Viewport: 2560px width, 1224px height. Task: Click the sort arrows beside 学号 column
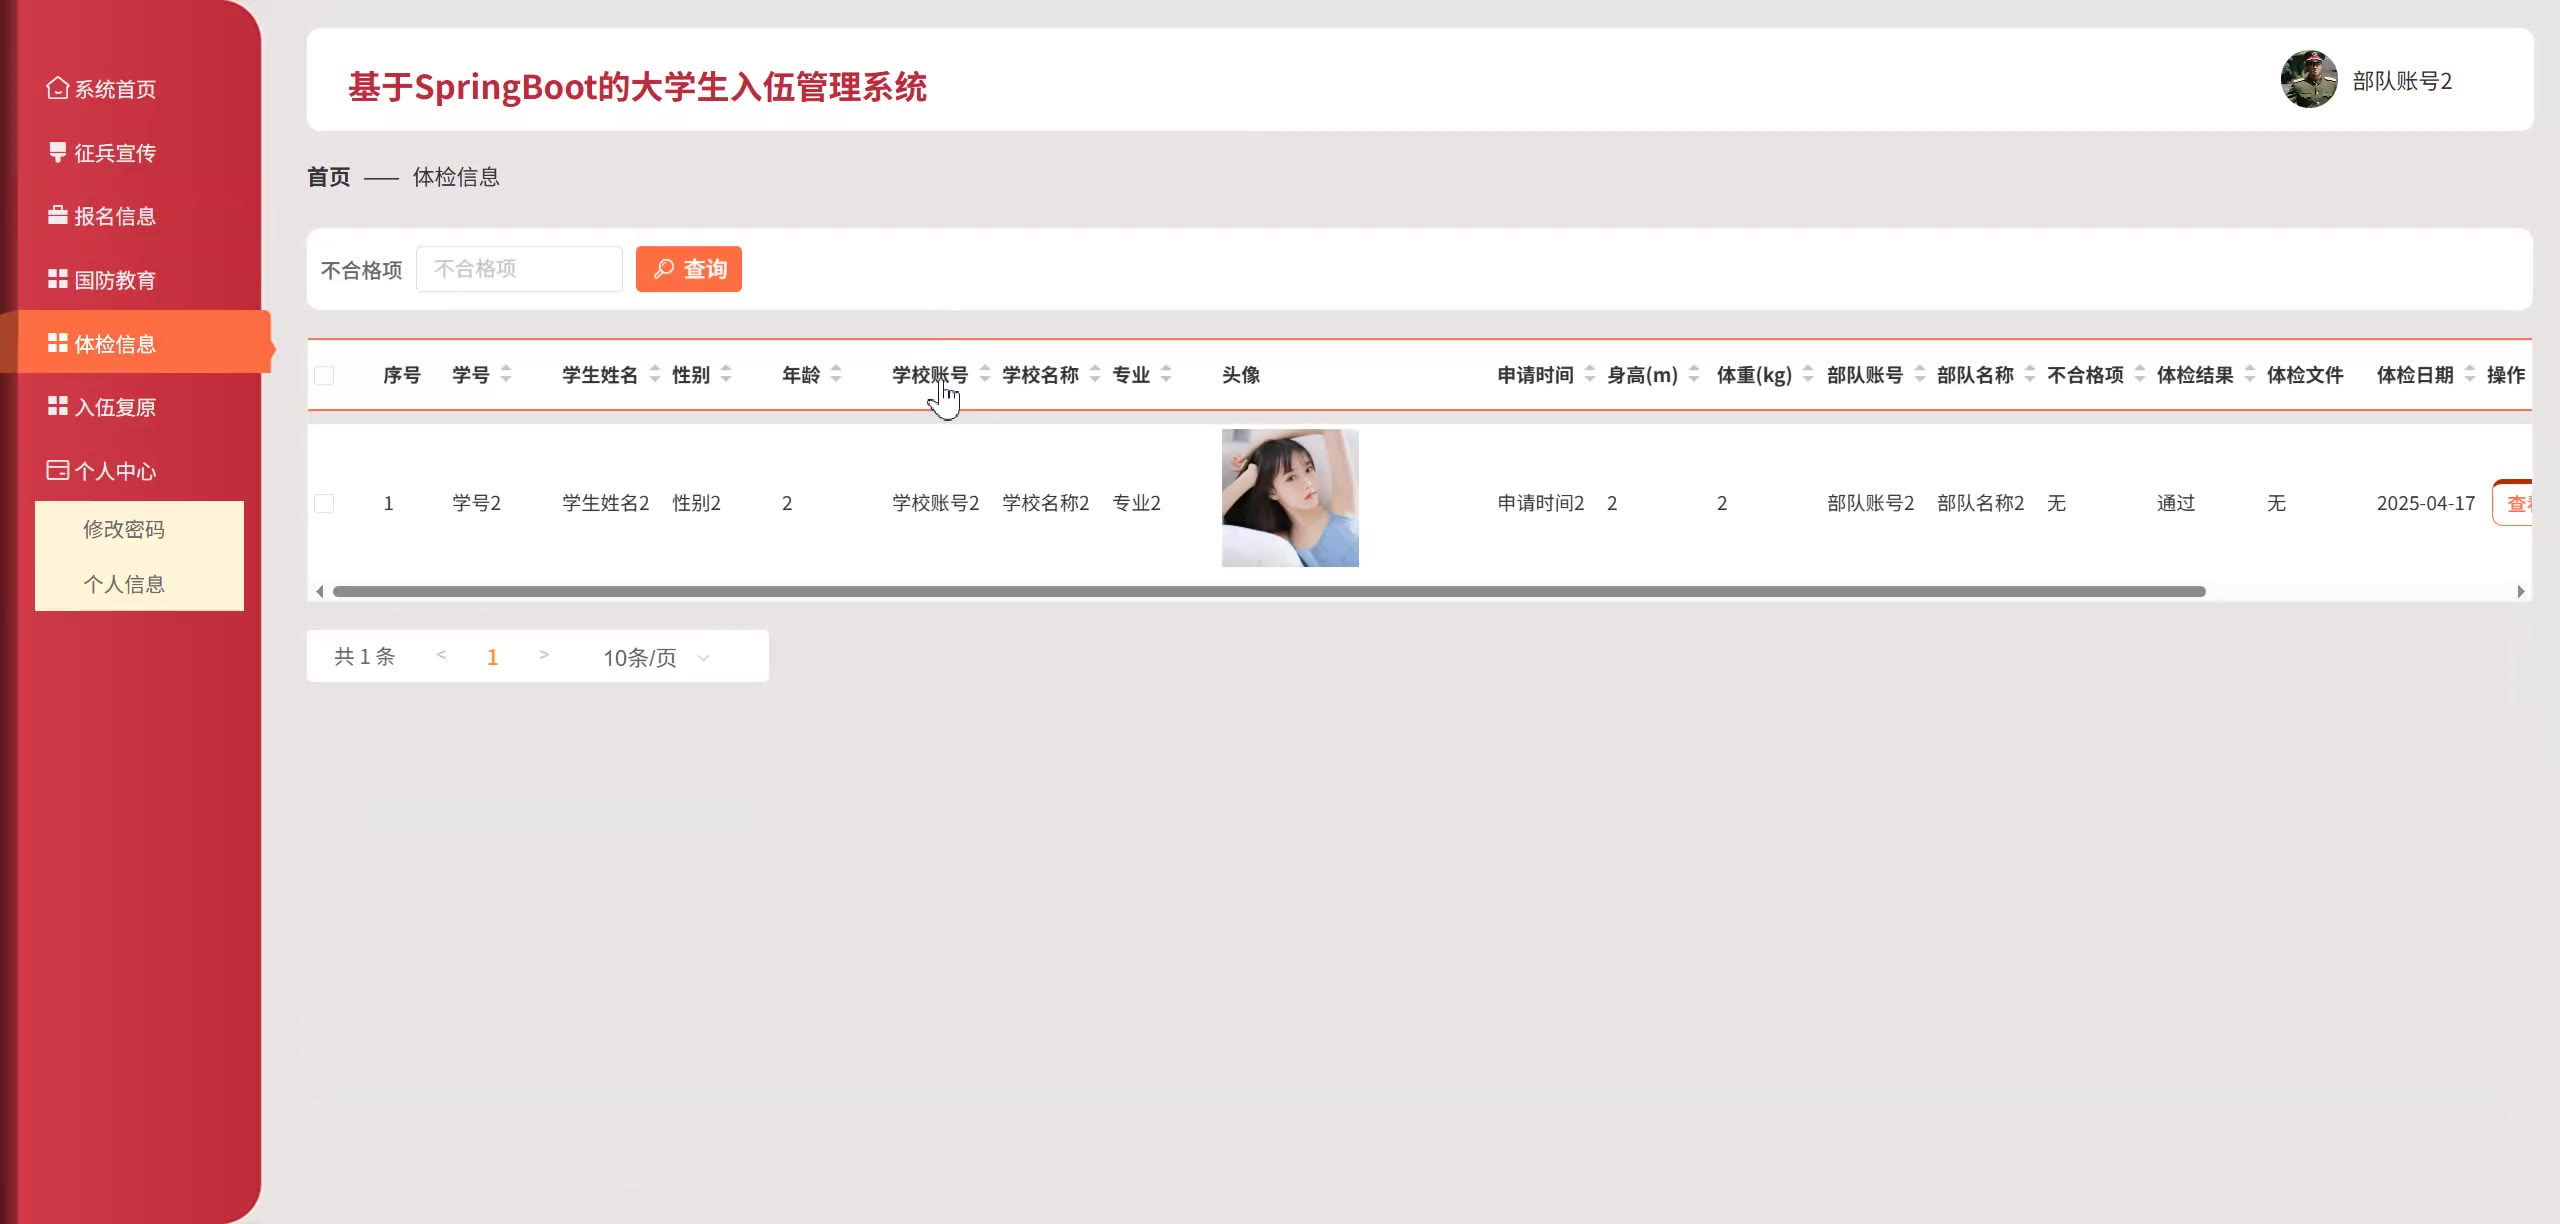tap(506, 374)
